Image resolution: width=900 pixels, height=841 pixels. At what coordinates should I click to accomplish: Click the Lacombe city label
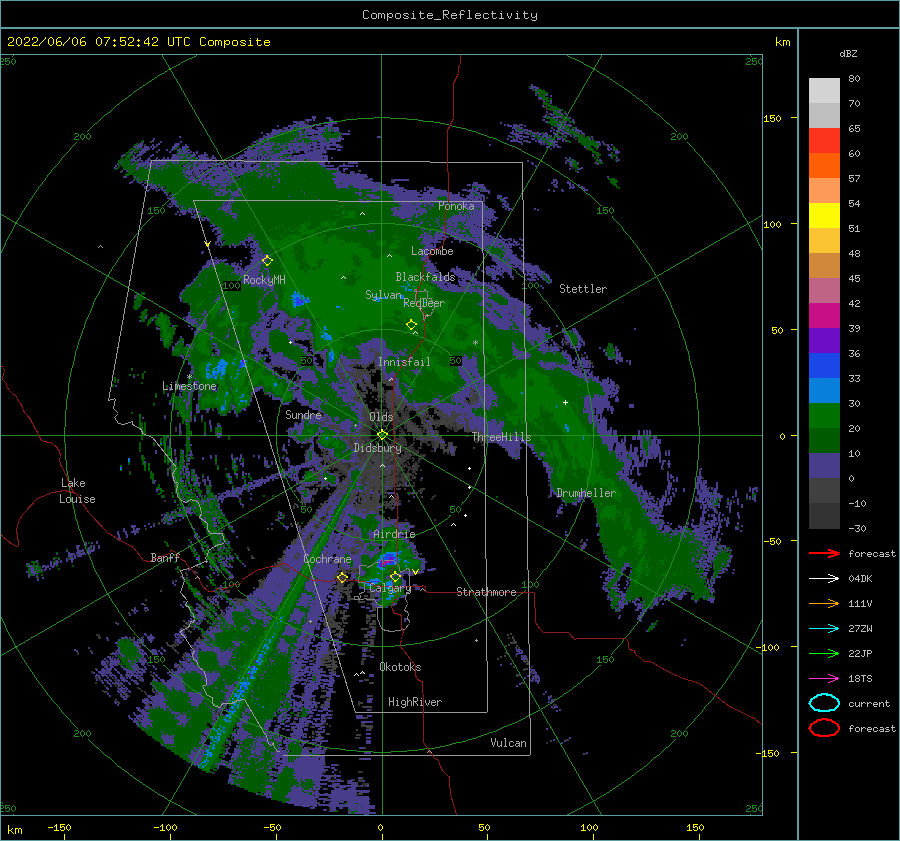pos(432,251)
